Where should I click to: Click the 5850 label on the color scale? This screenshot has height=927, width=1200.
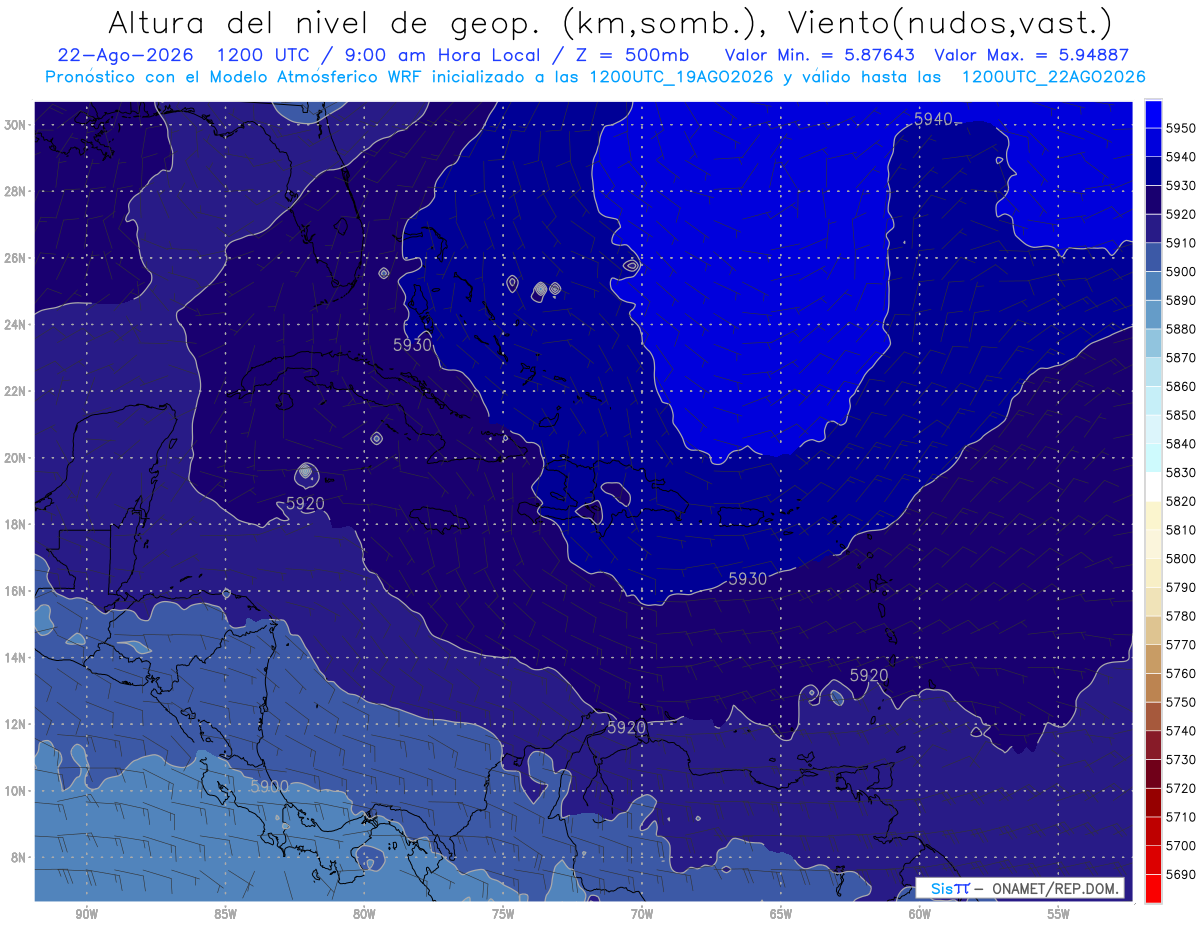1181,415
